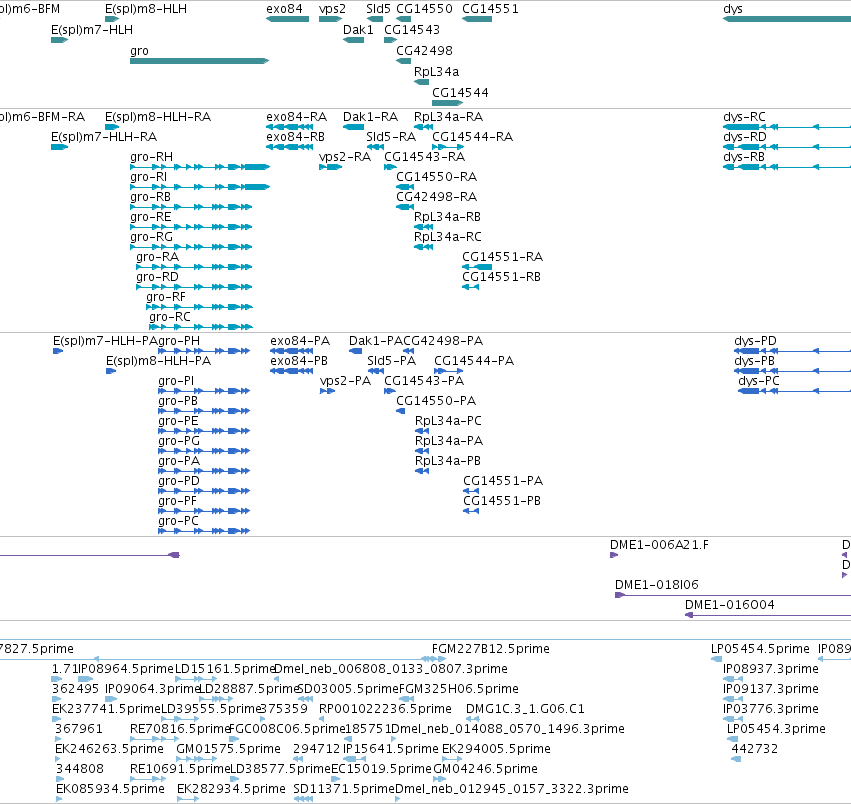Click the vps2 gene label
851x804 pixels.
tap(332, 9)
